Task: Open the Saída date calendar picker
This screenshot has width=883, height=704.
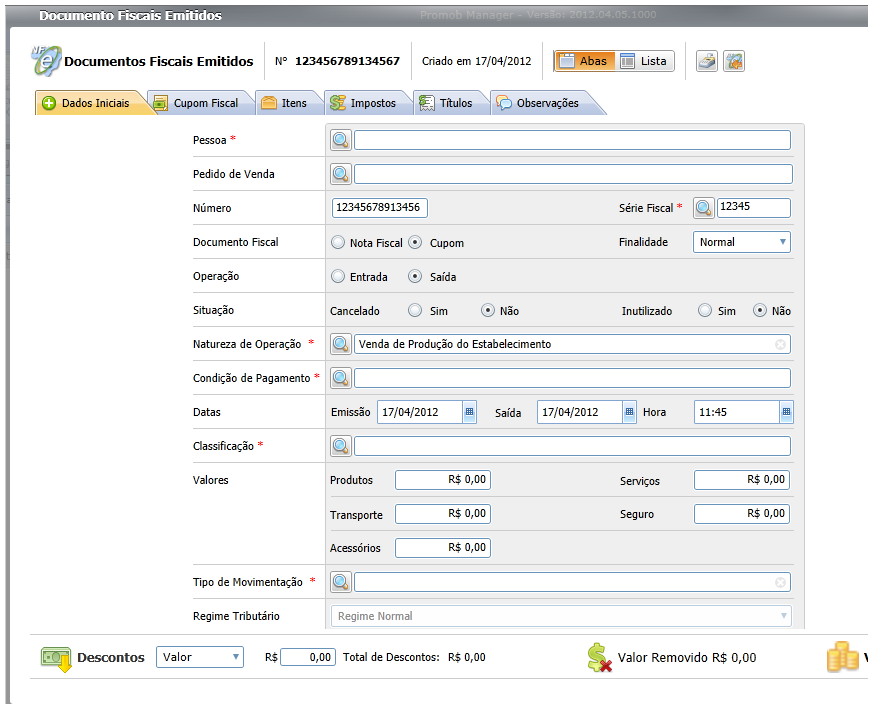Action: click(x=629, y=412)
